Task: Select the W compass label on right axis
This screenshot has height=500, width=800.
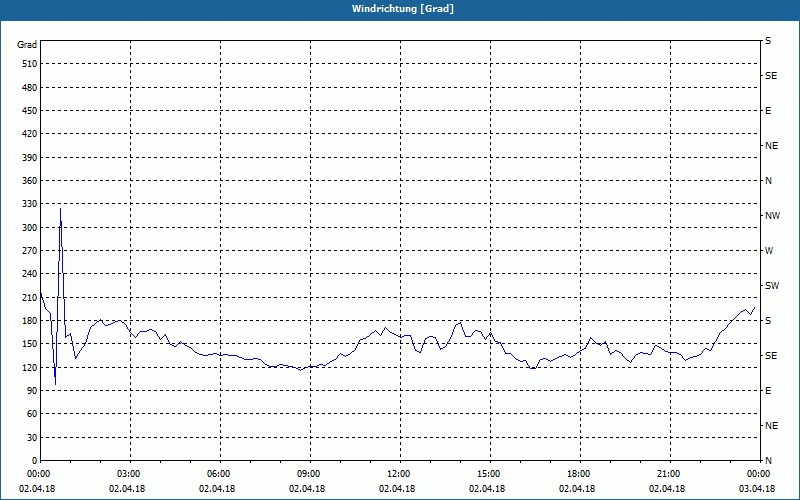Action: 769,251
